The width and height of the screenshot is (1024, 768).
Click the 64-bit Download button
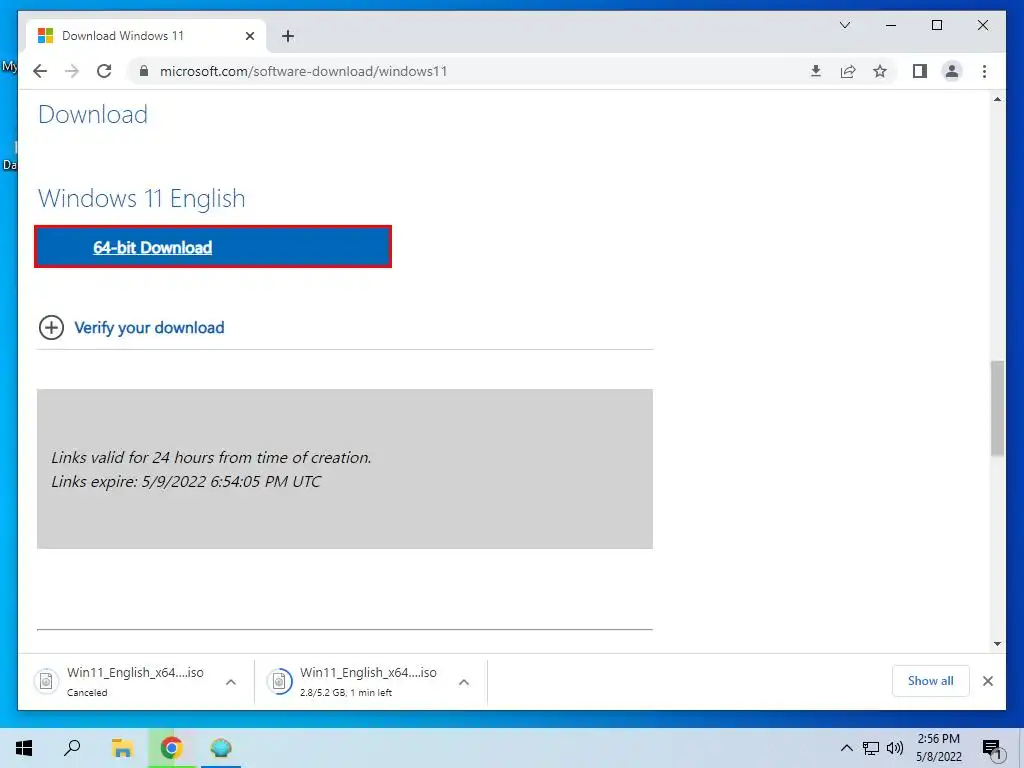pyautogui.click(x=213, y=247)
